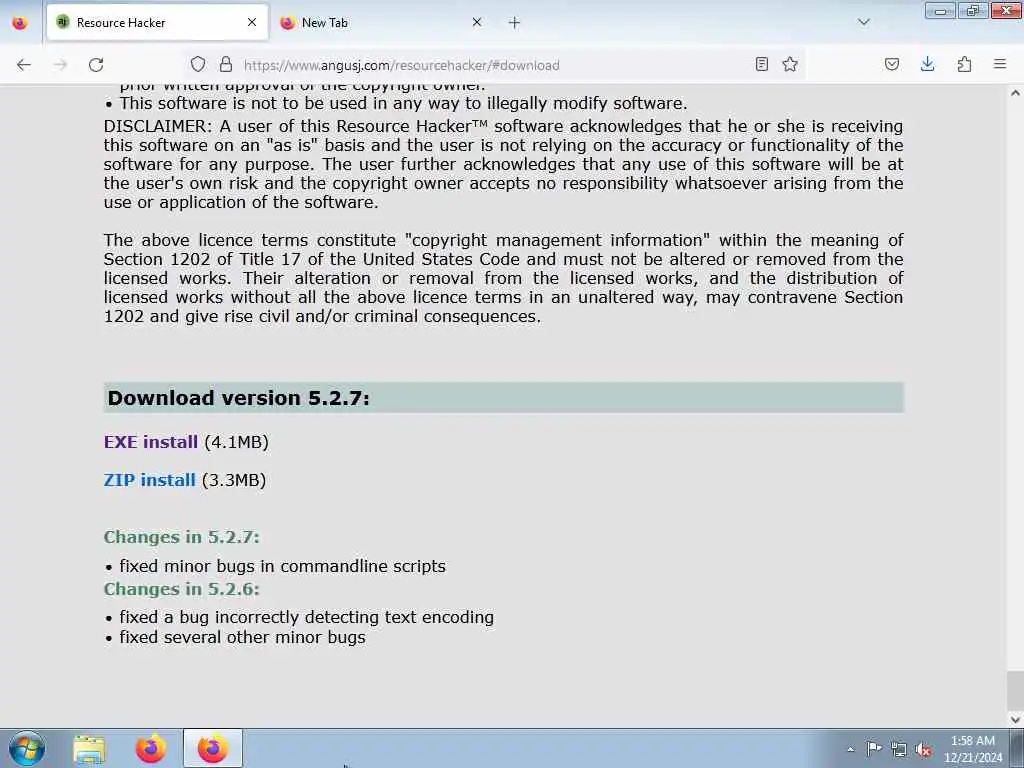List all tabs dropdown arrow
1024x768 pixels.
[x=863, y=22]
